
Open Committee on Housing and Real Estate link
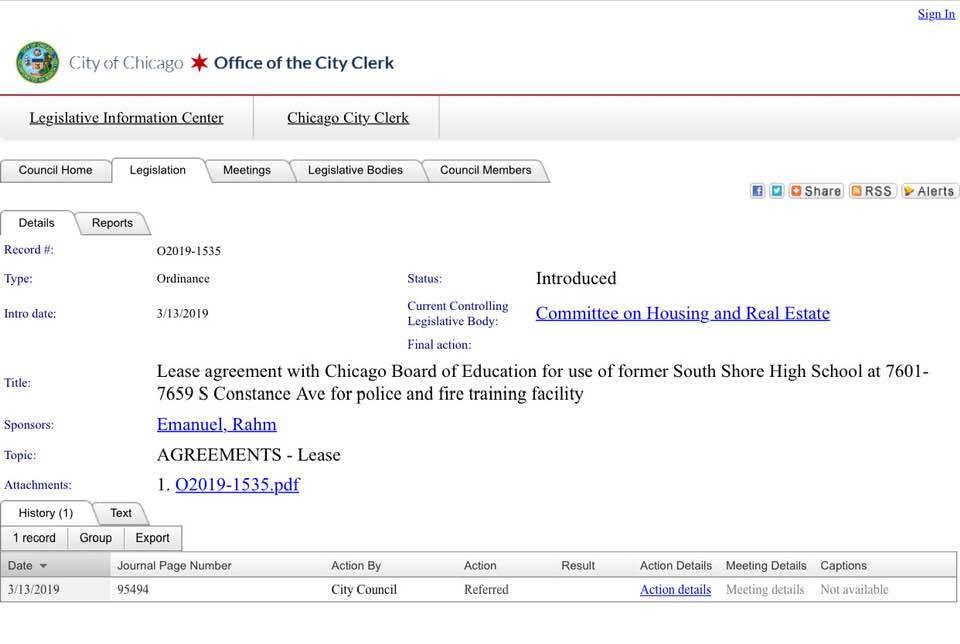[x=683, y=313]
